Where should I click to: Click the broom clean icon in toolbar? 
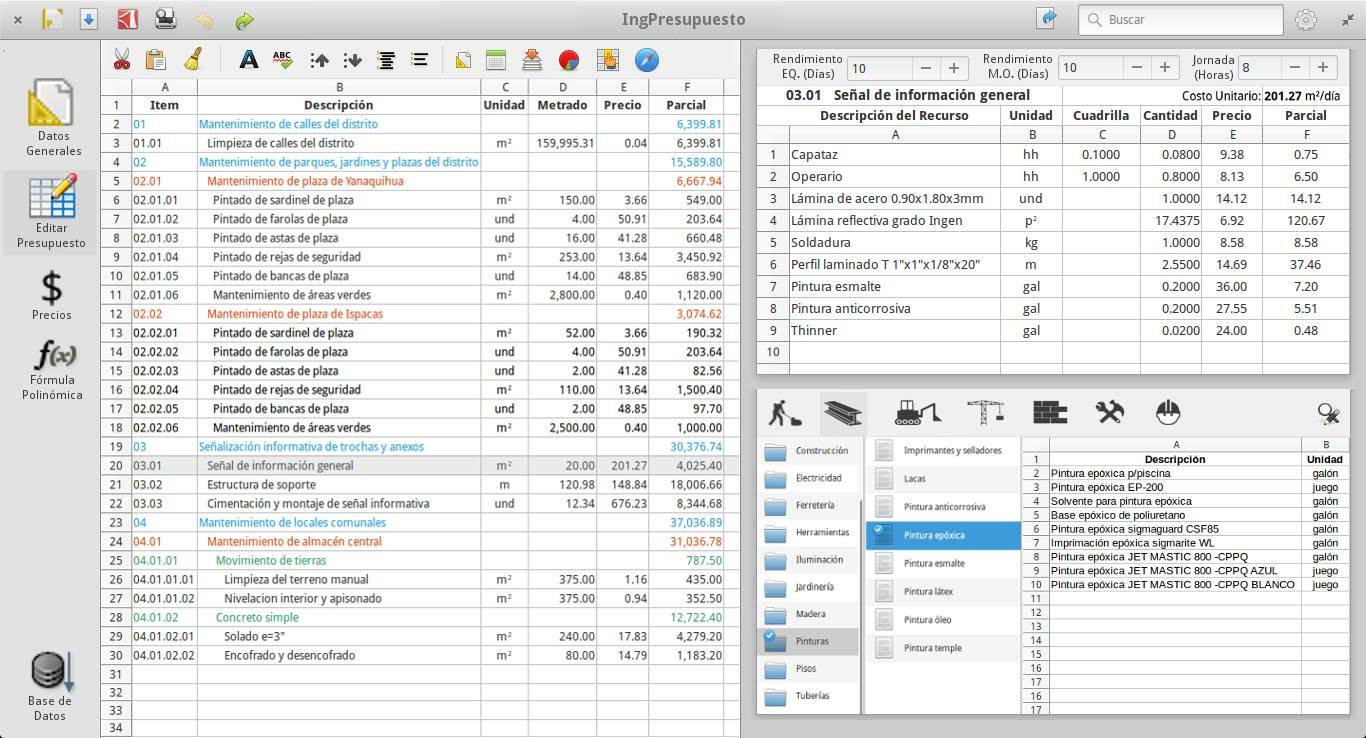pyautogui.click(x=193, y=60)
